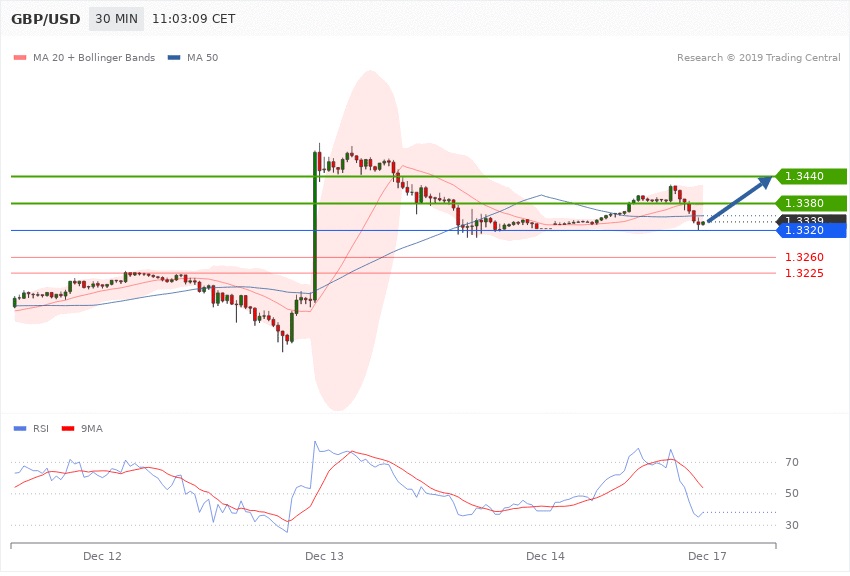Viewport: 850px width, 576px height.
Task: Toggle the 9MA legend entry
Action: click(84, 428)
